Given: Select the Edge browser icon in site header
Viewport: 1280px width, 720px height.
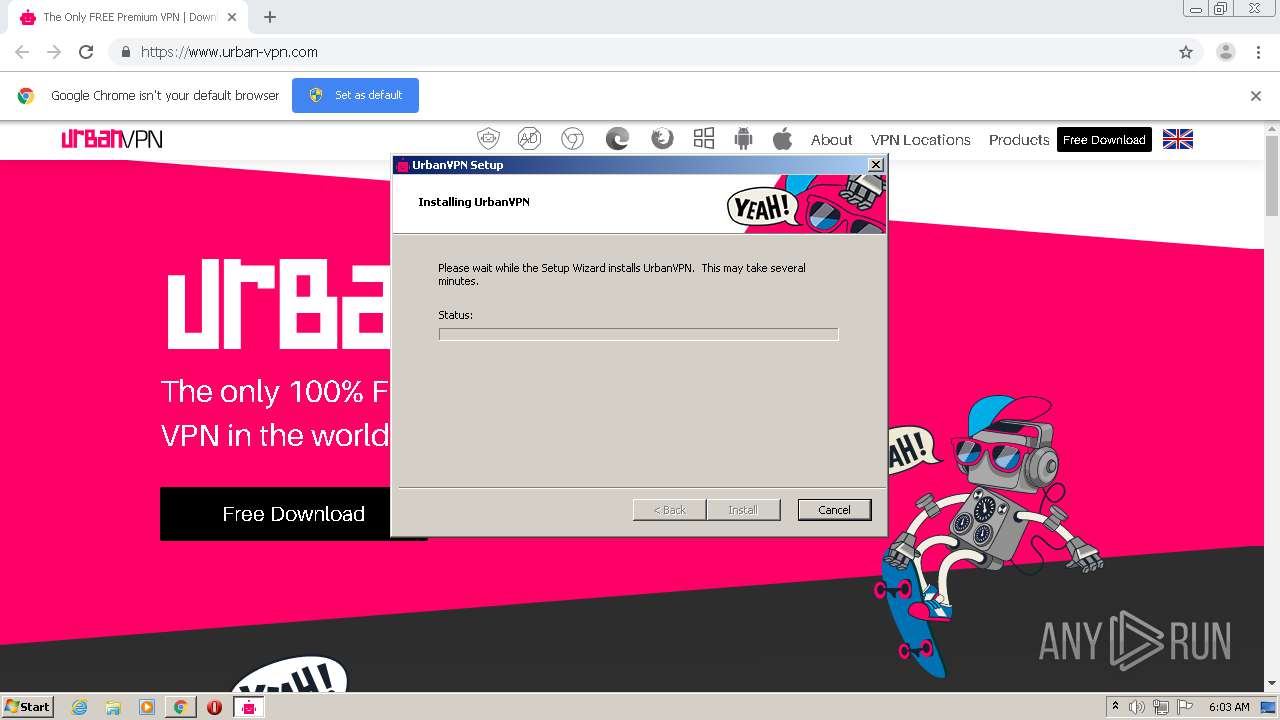Looking at the screenshot, I should tap(617, 139).
